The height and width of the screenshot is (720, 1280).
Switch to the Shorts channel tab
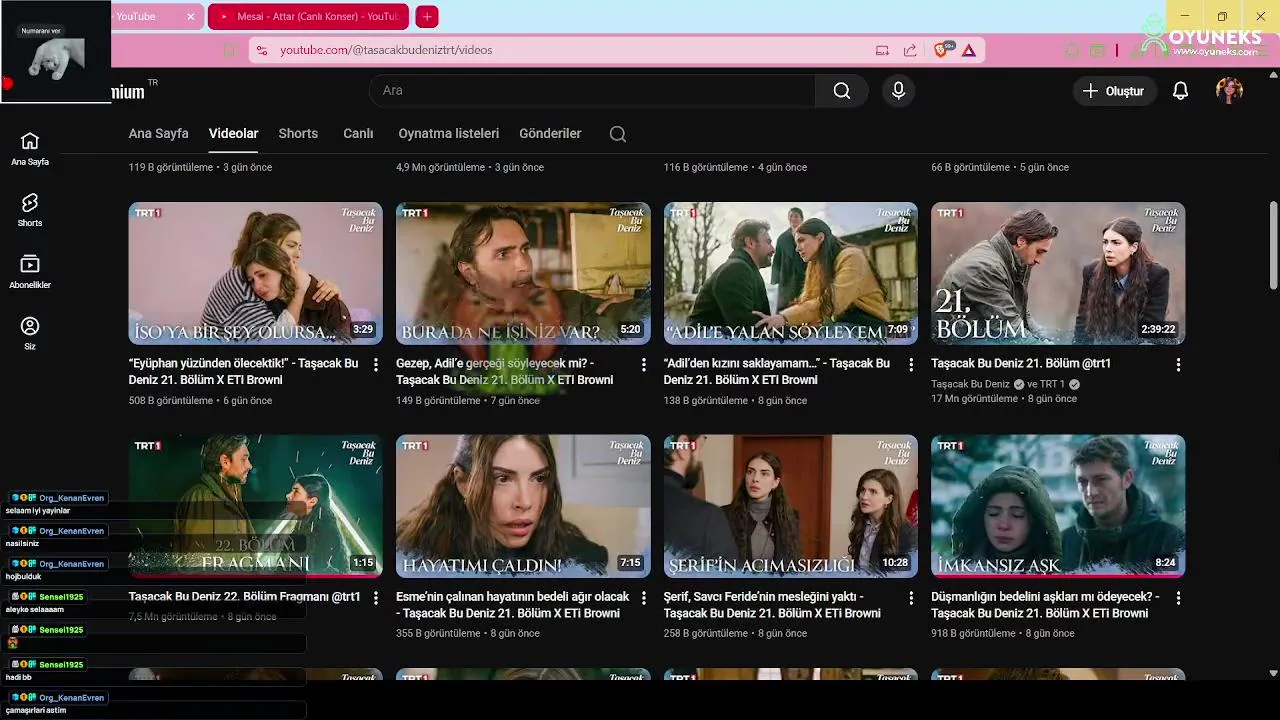tap(298, 134)
